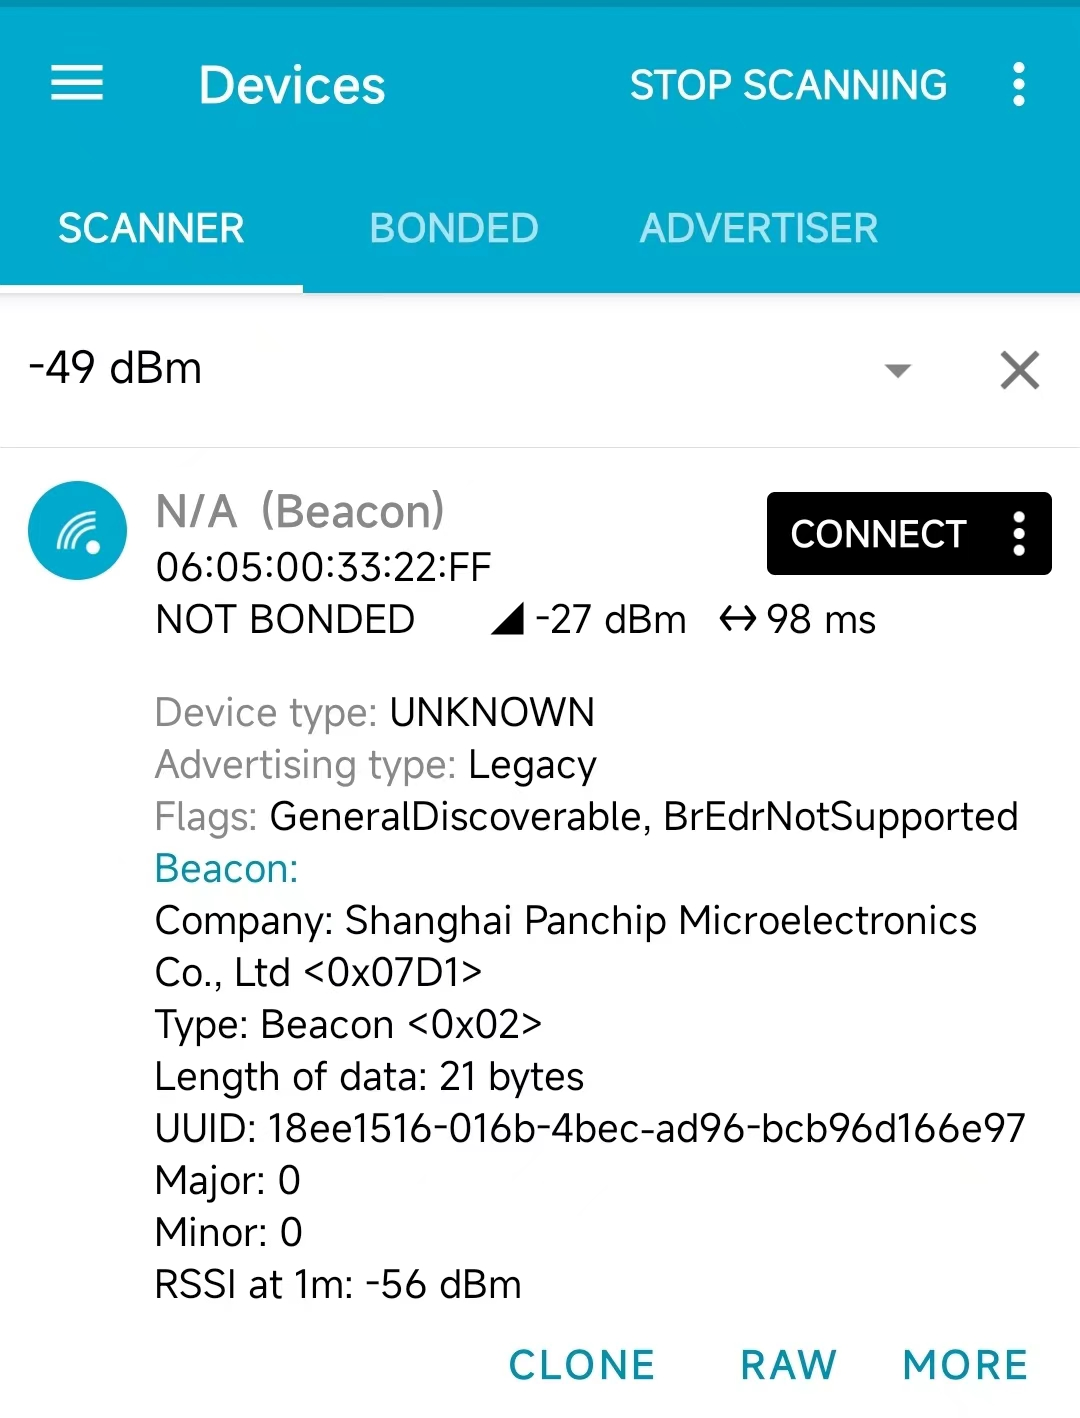1080x1418 pixels.
Task: Switch to the ADVERTISER tab
Action: [759, 228]
